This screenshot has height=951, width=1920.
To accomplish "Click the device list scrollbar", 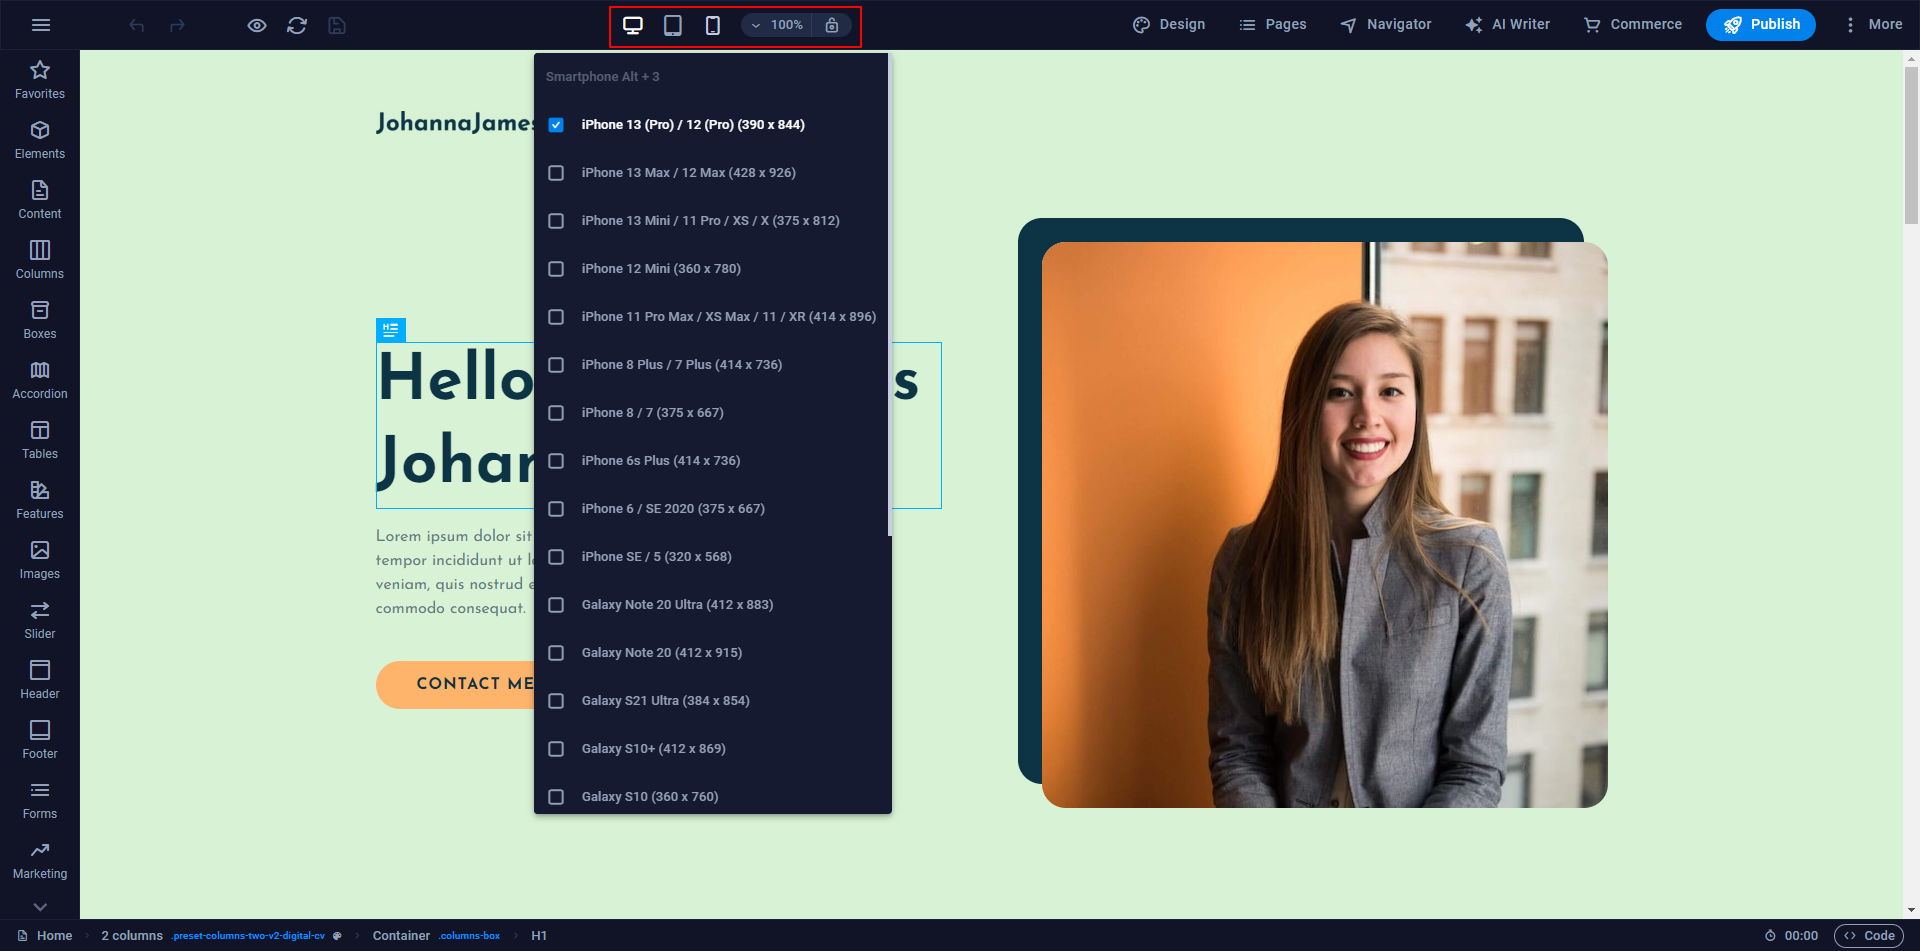I will click(889, 295).
